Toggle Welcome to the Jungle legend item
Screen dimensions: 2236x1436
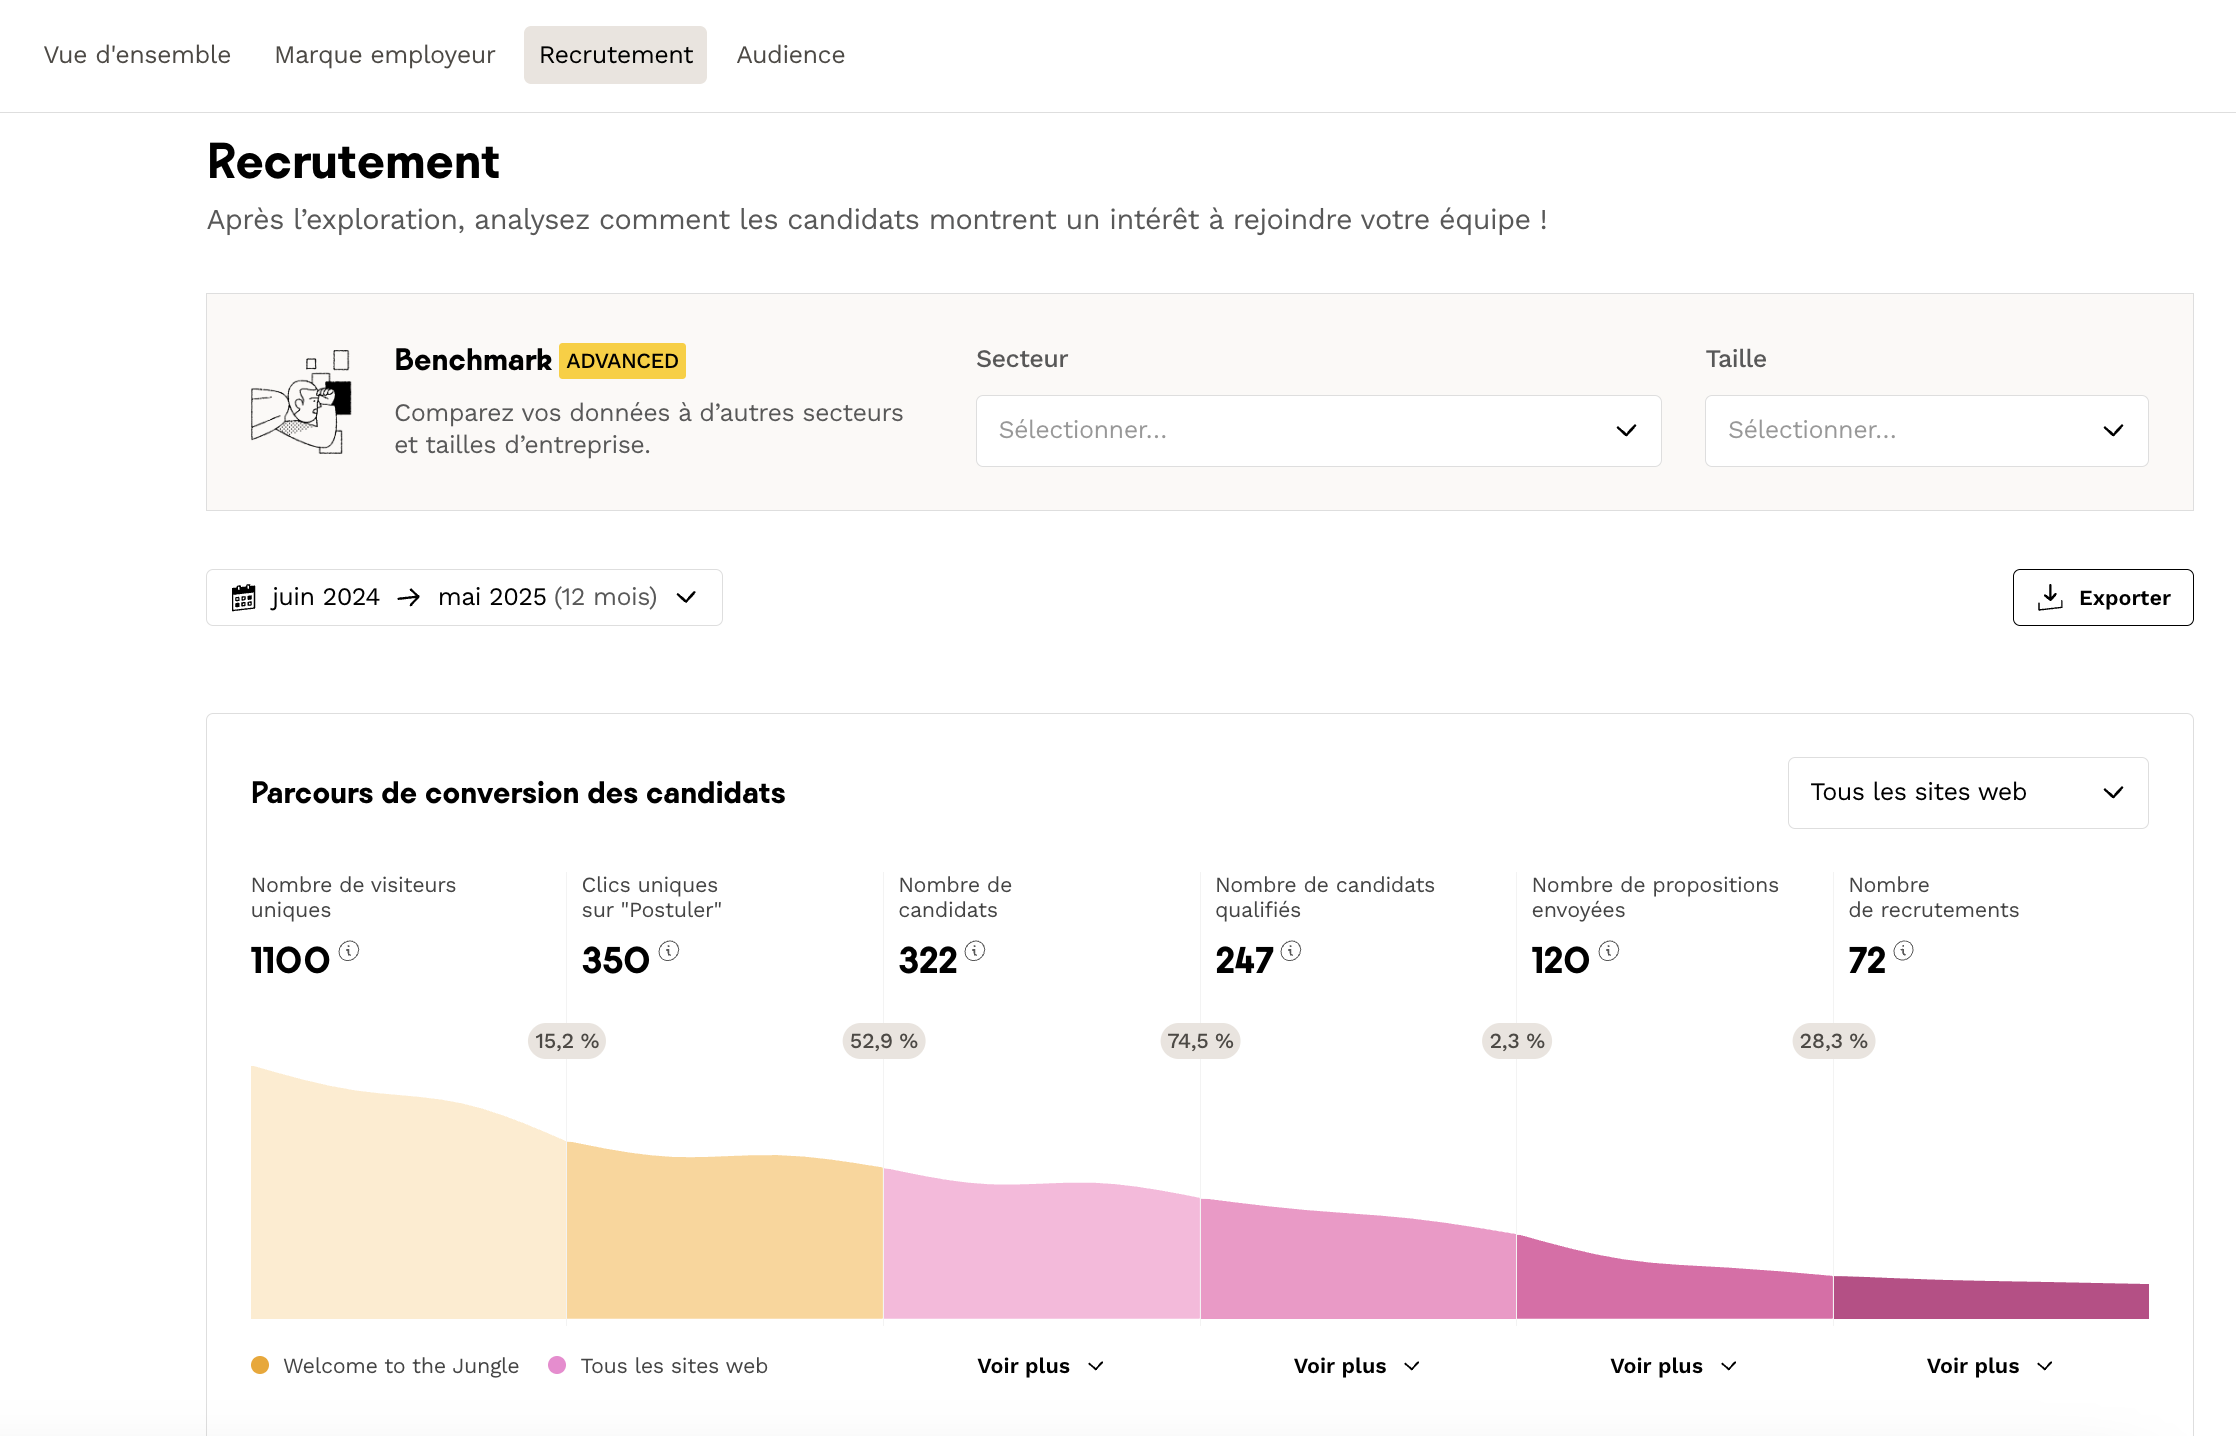386,1366
